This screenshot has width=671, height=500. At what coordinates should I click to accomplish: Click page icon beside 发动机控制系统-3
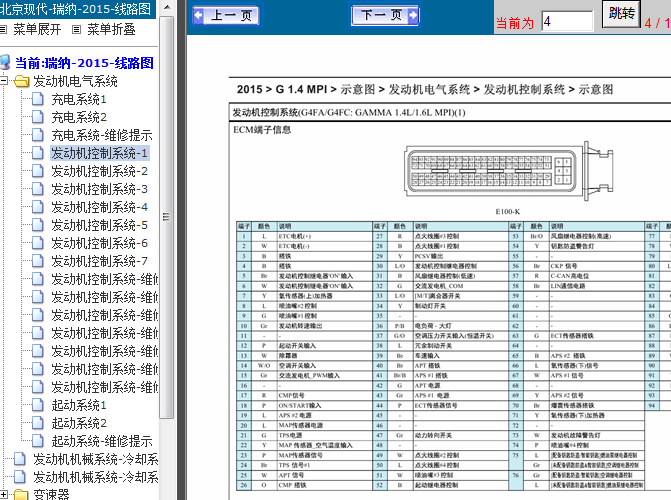[x=38, y=189]
